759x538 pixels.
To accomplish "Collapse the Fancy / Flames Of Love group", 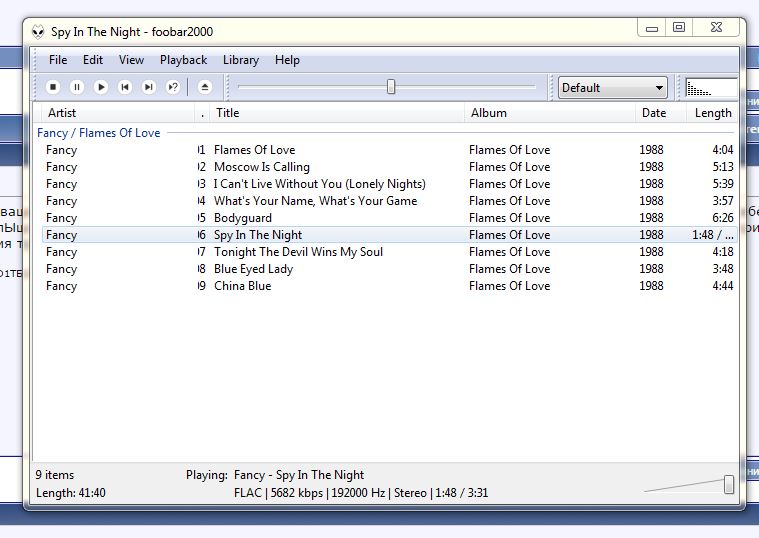I will click(x=98, y=132).
